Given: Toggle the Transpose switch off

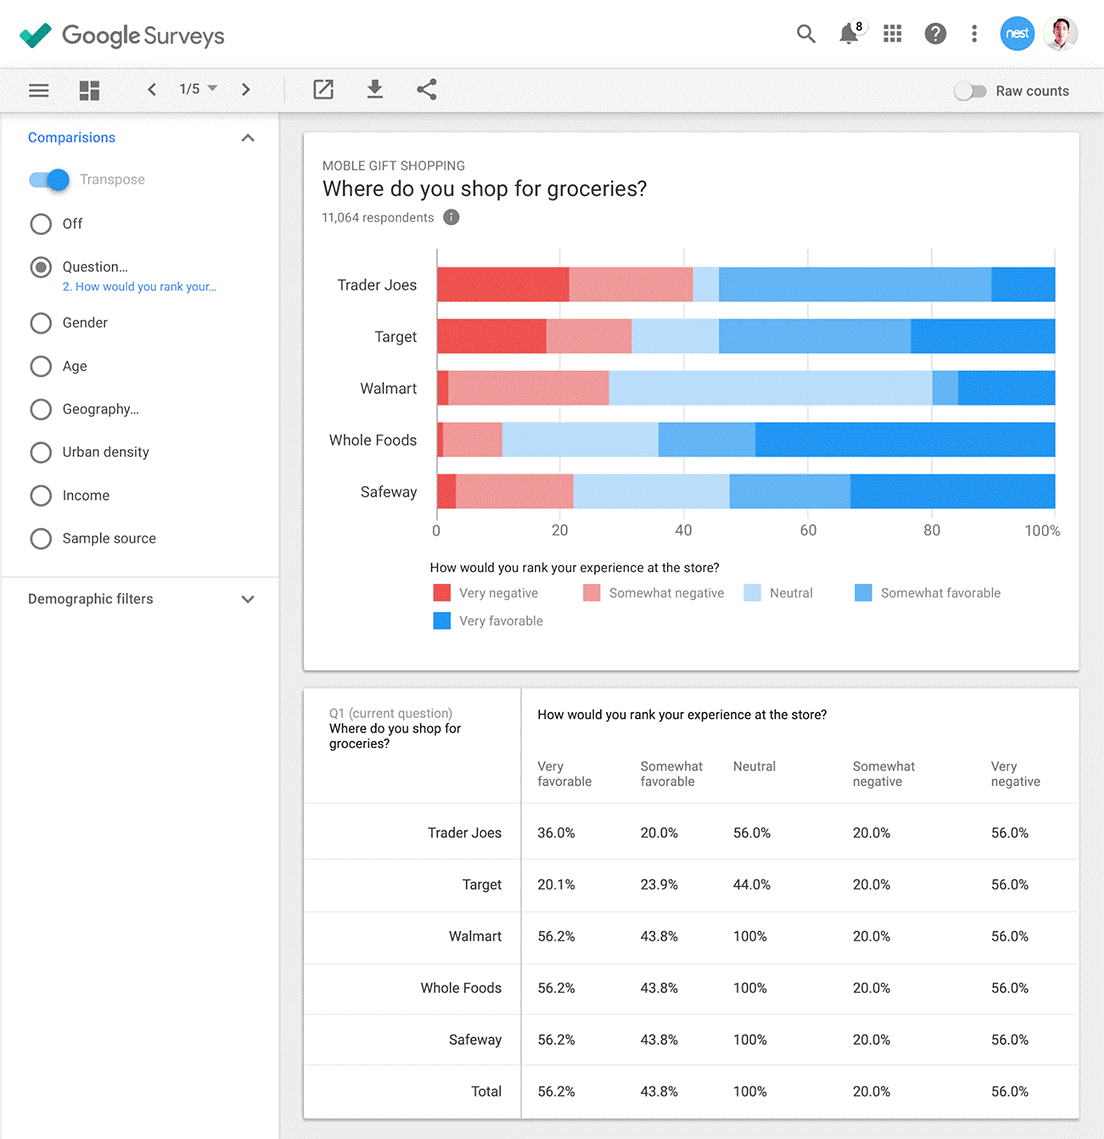Looking at the screenshot, I should click(49, 179).
